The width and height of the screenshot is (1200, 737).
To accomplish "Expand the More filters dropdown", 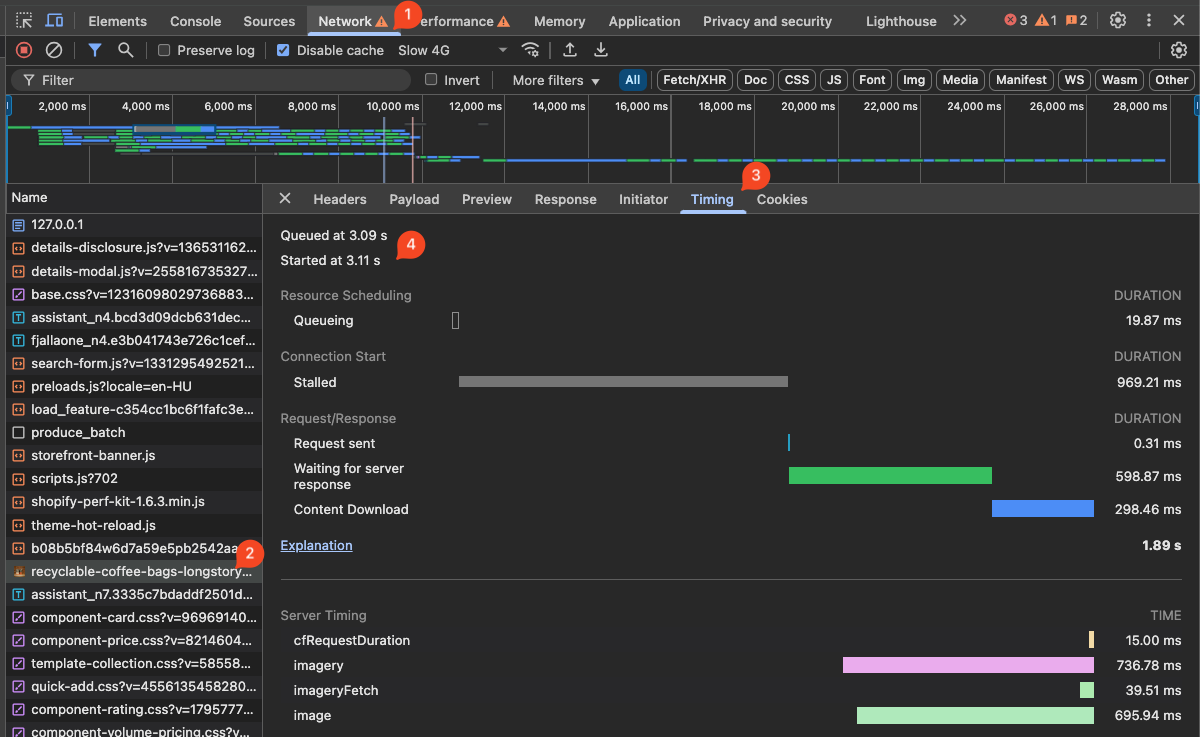I will pos(556,80).
